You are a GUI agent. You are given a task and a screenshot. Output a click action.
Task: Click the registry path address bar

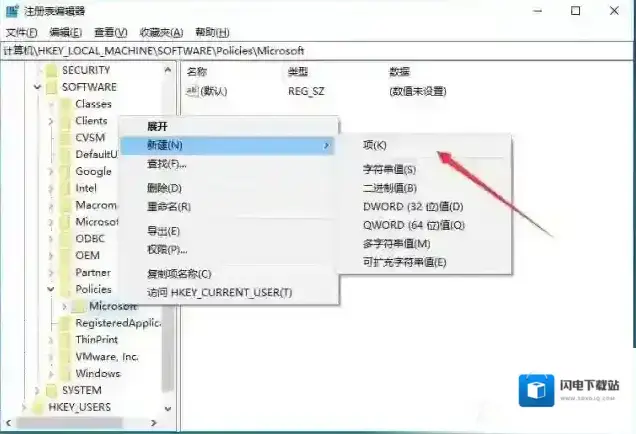coord(318,50)
